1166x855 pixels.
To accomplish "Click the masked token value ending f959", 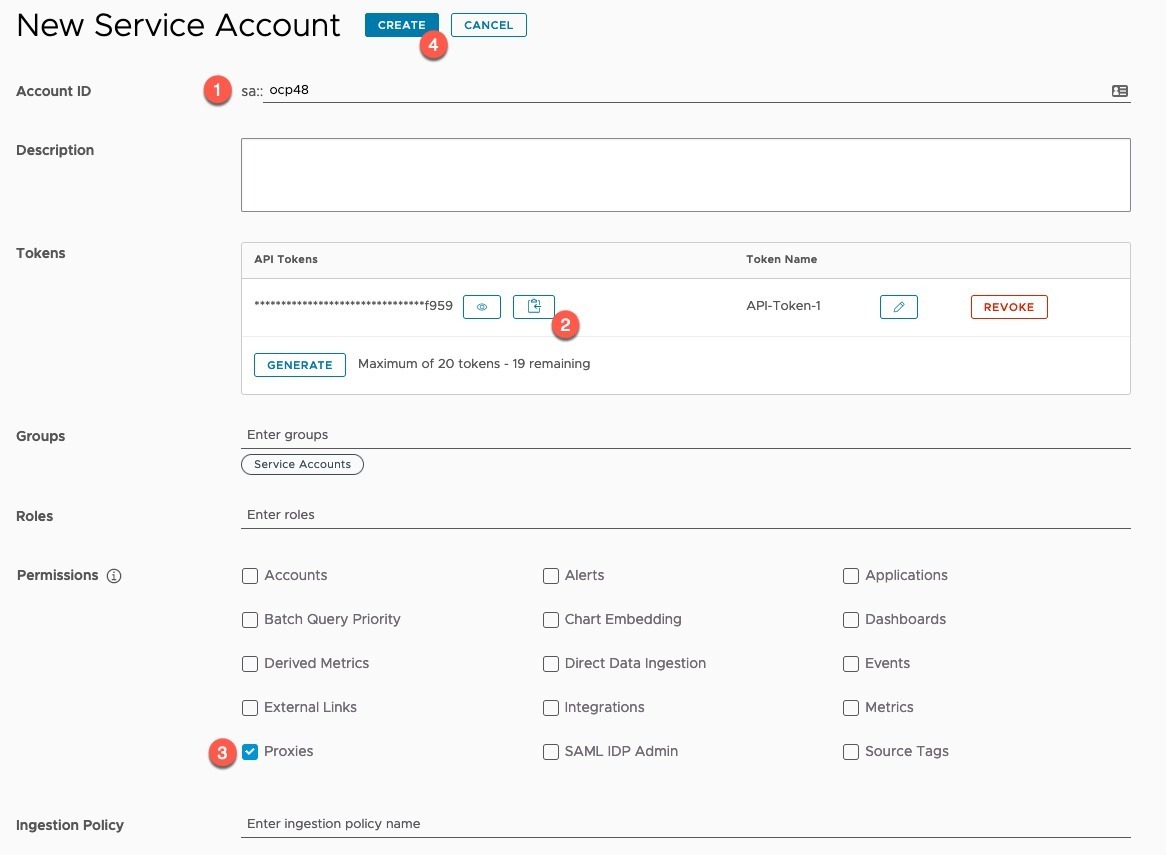I will coord(353,306).
